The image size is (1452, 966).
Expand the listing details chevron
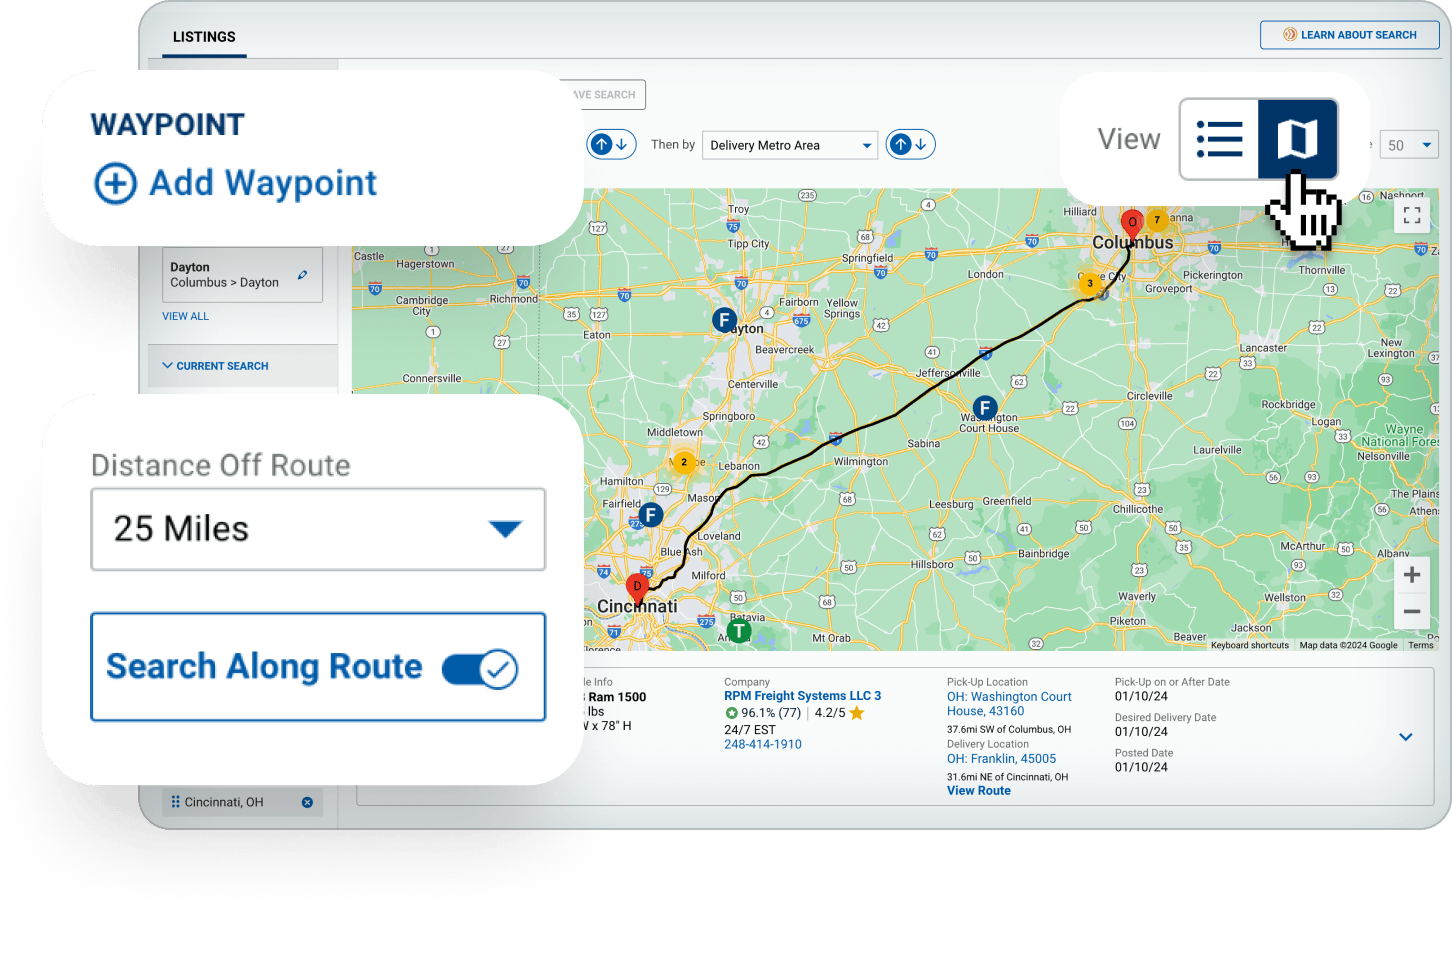pos(1405,737)
